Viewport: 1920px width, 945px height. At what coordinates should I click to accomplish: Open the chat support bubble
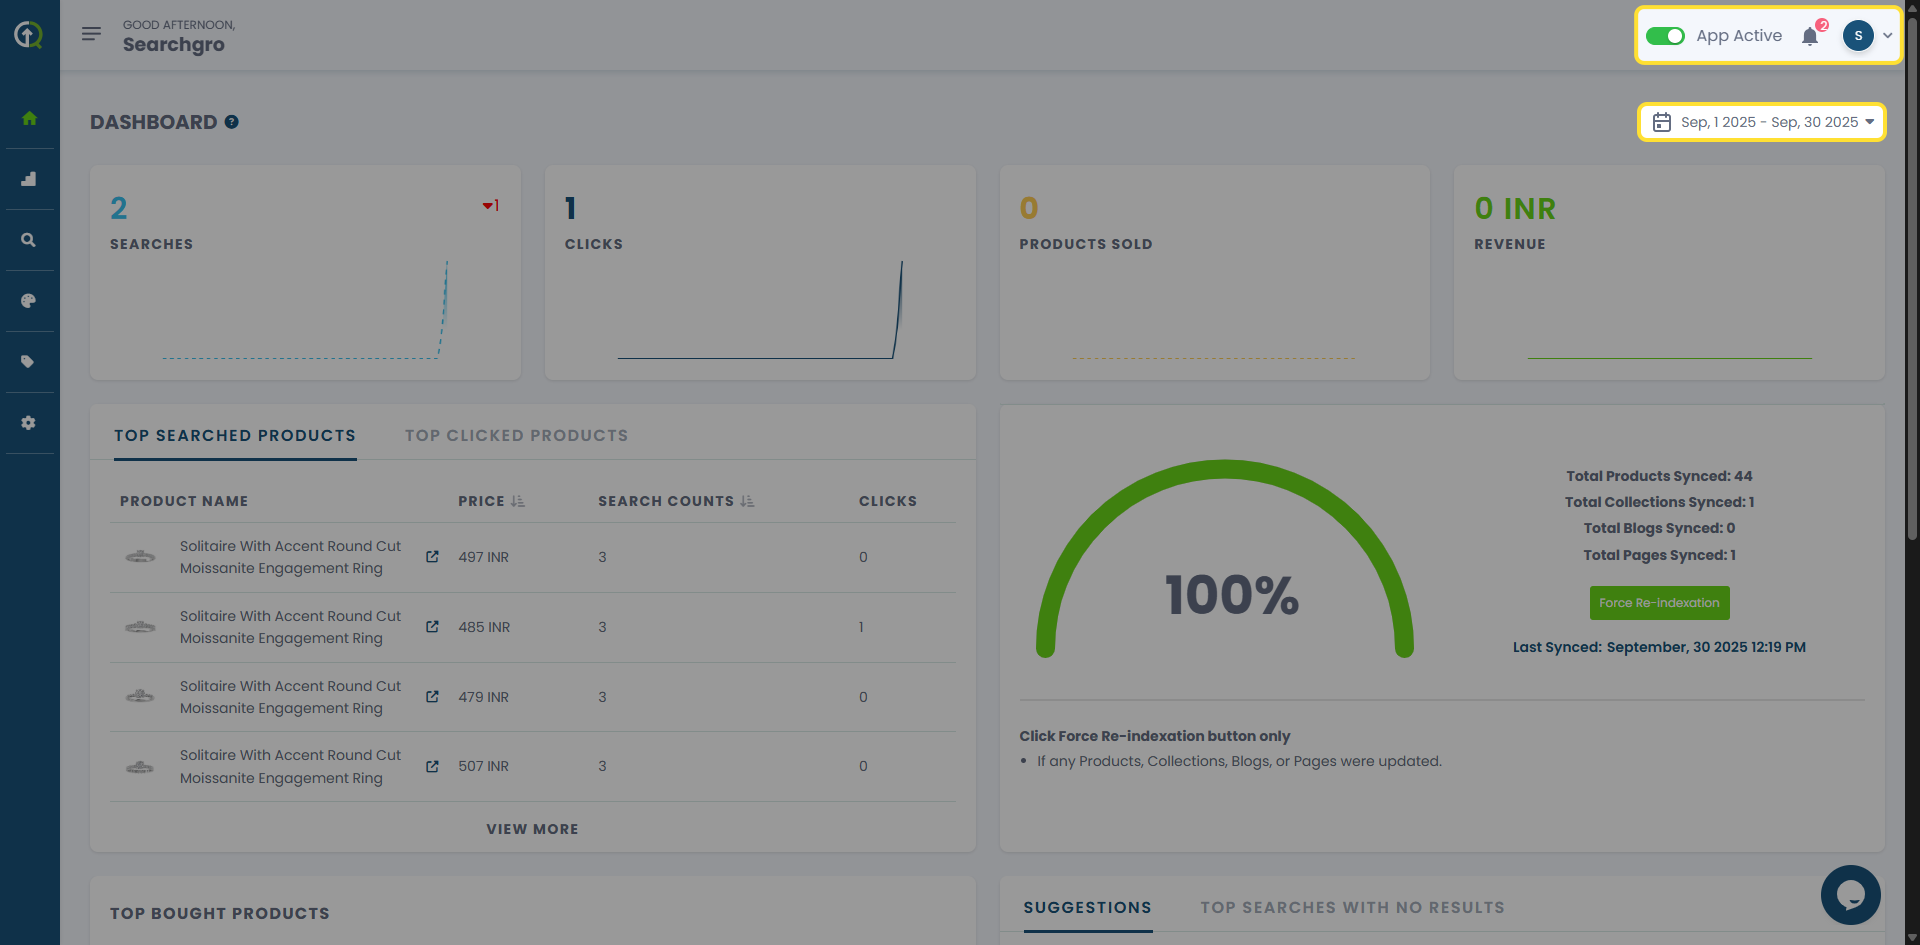click(1850, 894)
